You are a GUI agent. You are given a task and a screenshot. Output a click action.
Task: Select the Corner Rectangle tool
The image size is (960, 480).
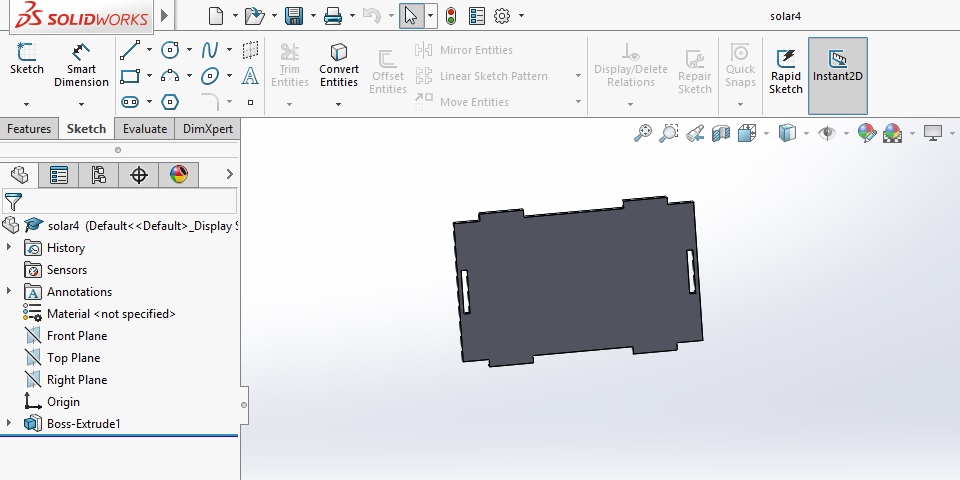tap(130, 77)
